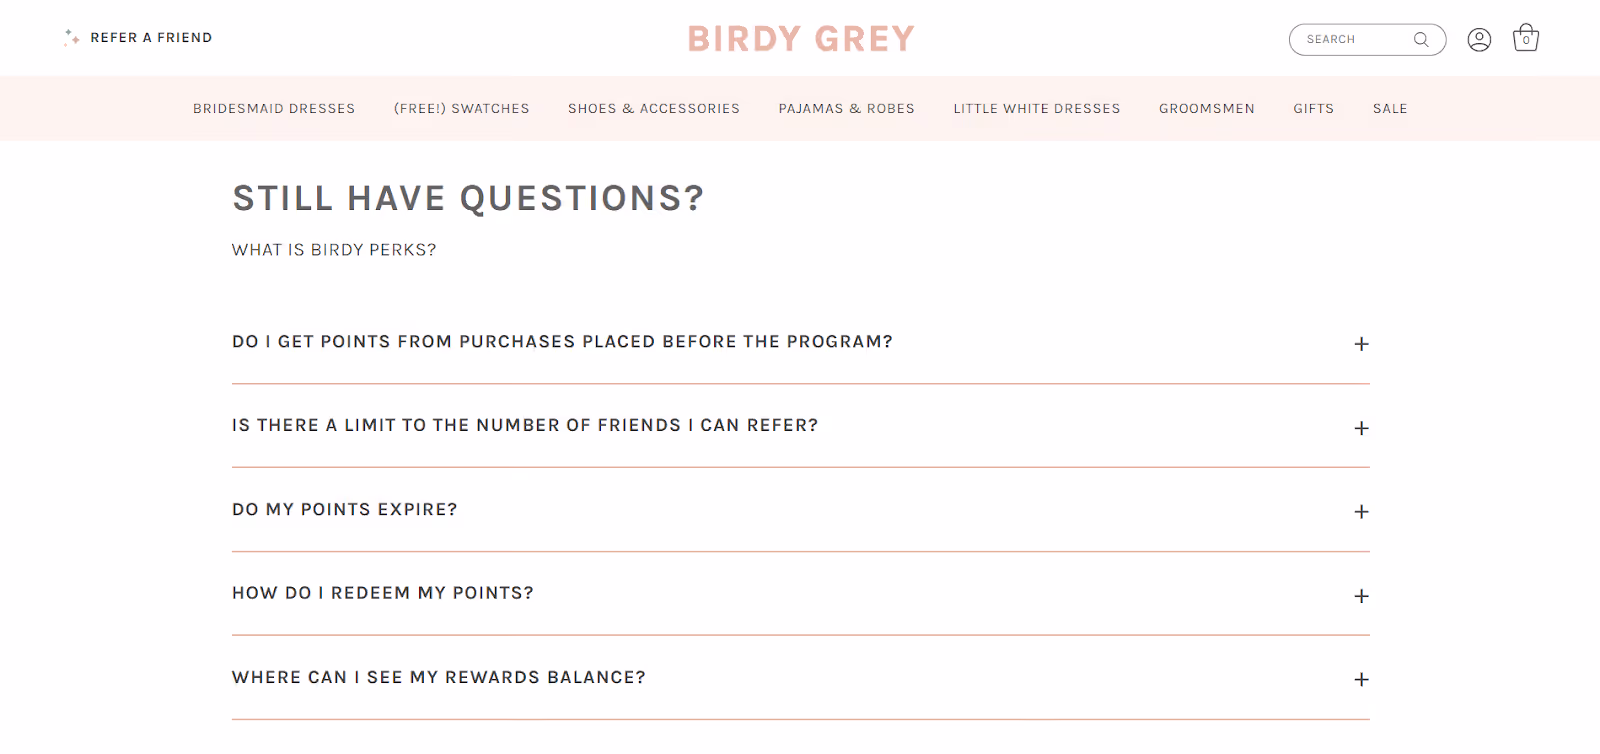Expand the question about points from earlier purchases
1600x754 pixels.
(1360, 343)
